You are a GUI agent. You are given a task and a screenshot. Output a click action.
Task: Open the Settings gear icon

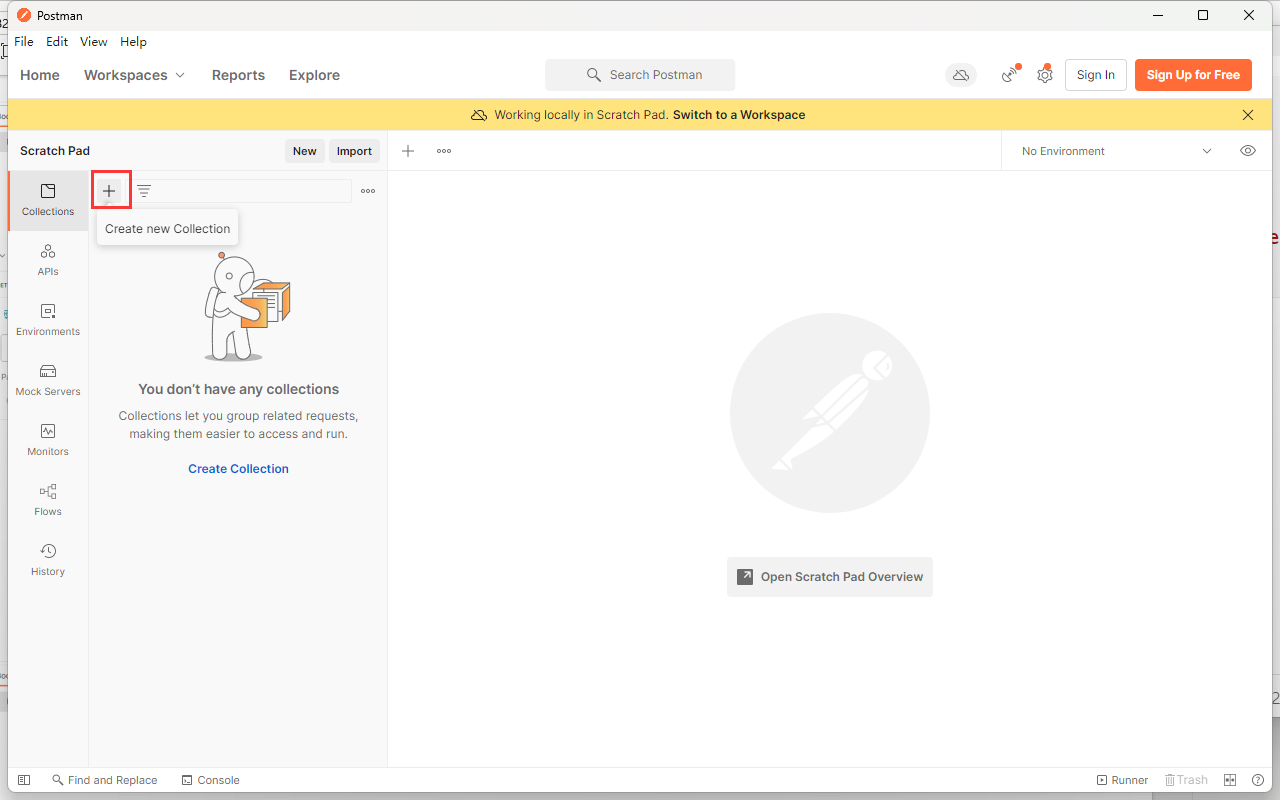tap(1045, 75)
